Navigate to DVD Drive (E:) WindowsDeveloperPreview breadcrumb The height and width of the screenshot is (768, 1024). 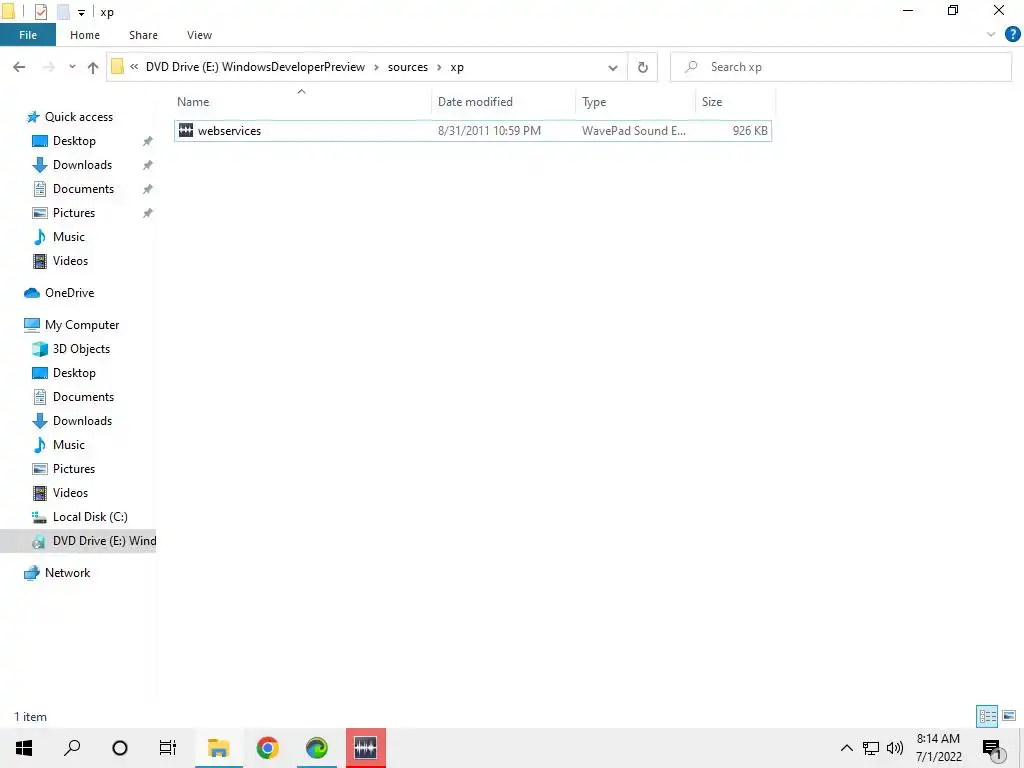(x=255, y=67)
